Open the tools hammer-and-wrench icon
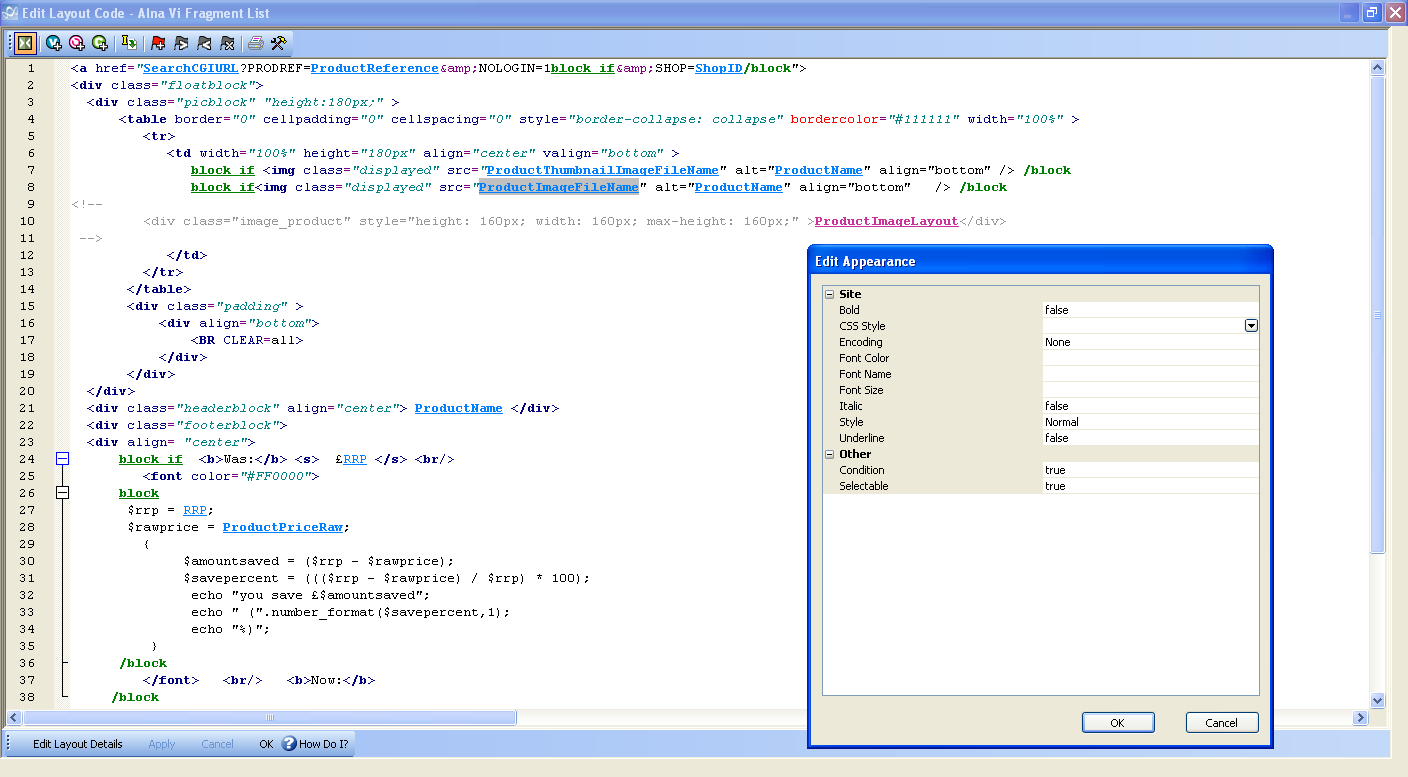This screenshot has width=1408, height=777. click(279, 43)
